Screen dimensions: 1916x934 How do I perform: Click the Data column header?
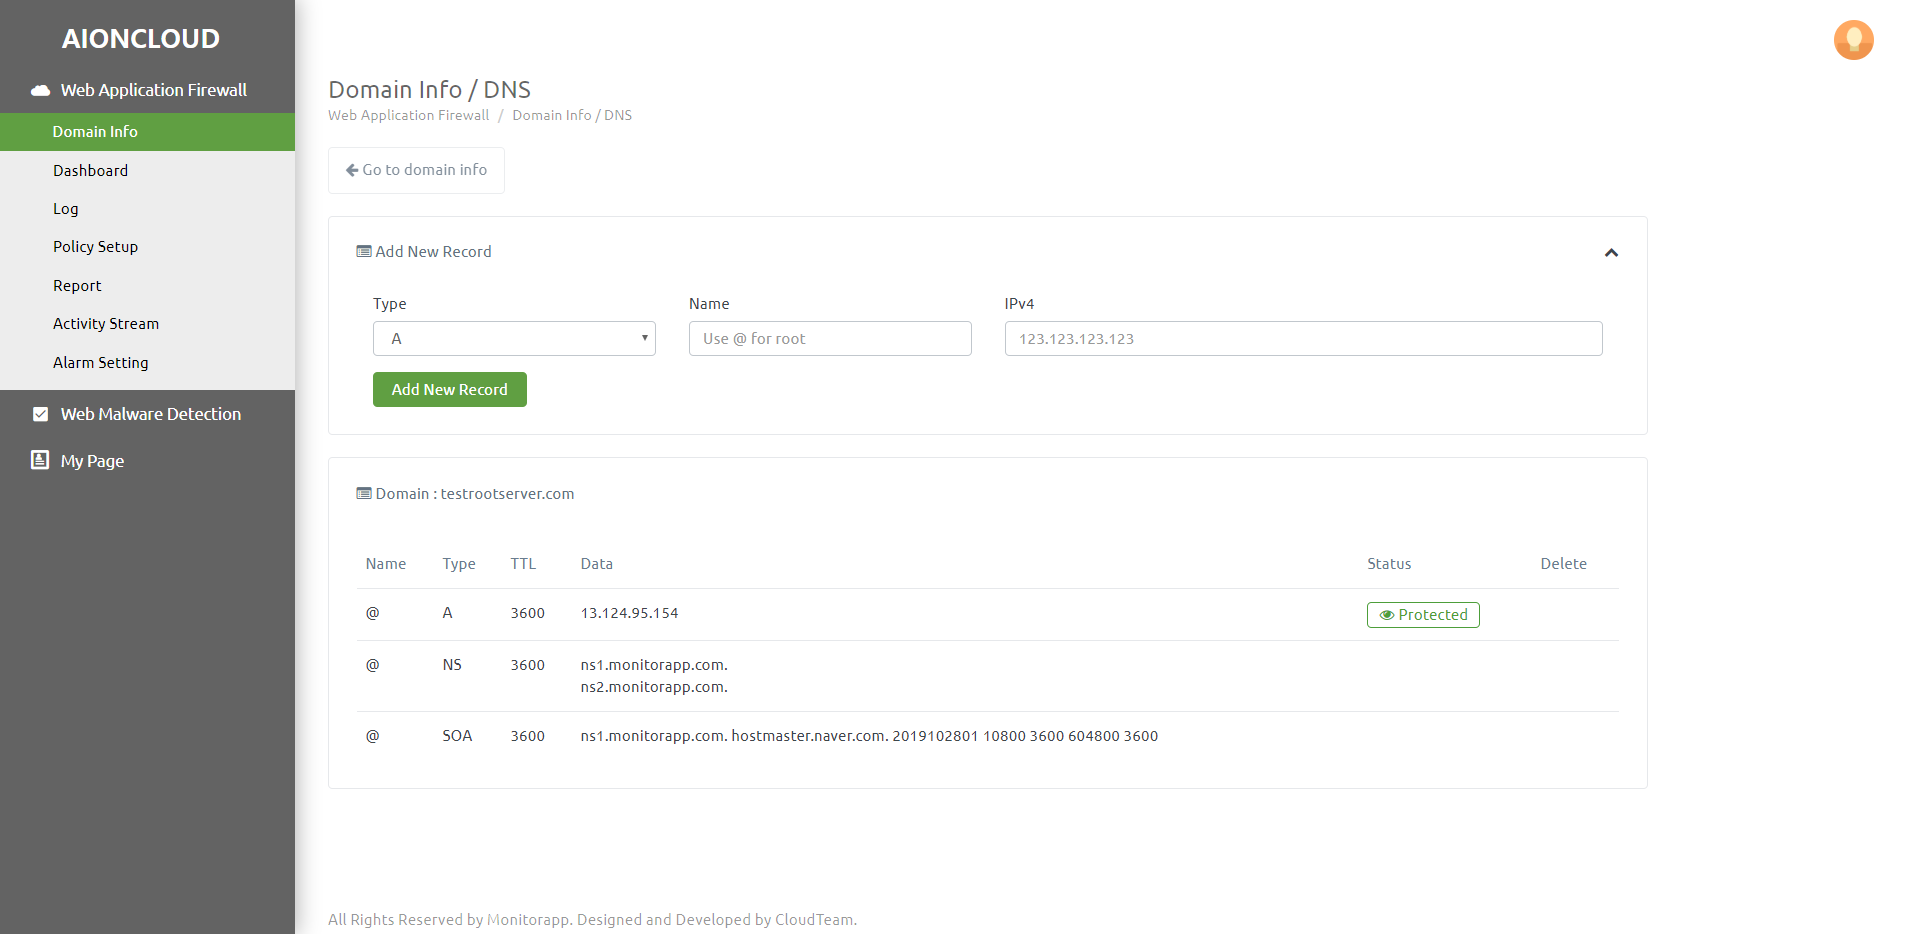pyautogui.click(x=596, y=564)
